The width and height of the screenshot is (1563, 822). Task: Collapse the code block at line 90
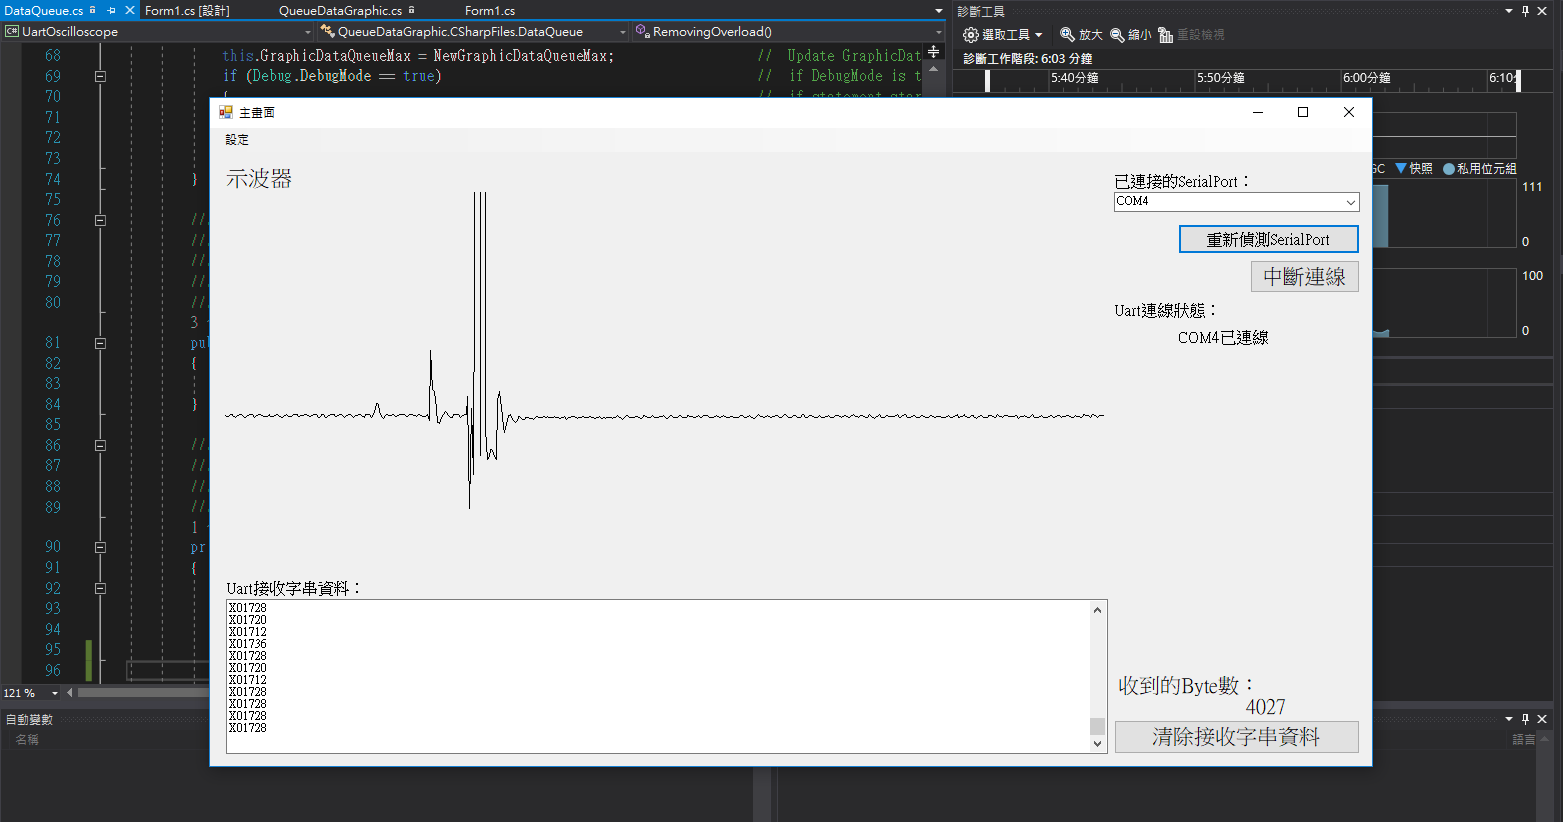click(x=100, y=547)
